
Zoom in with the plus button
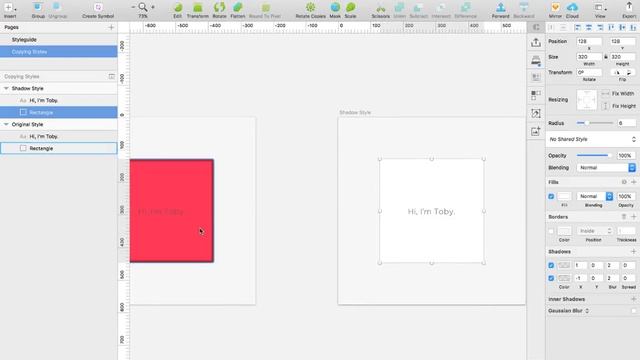pyautogui.click(x=153, y=7)
